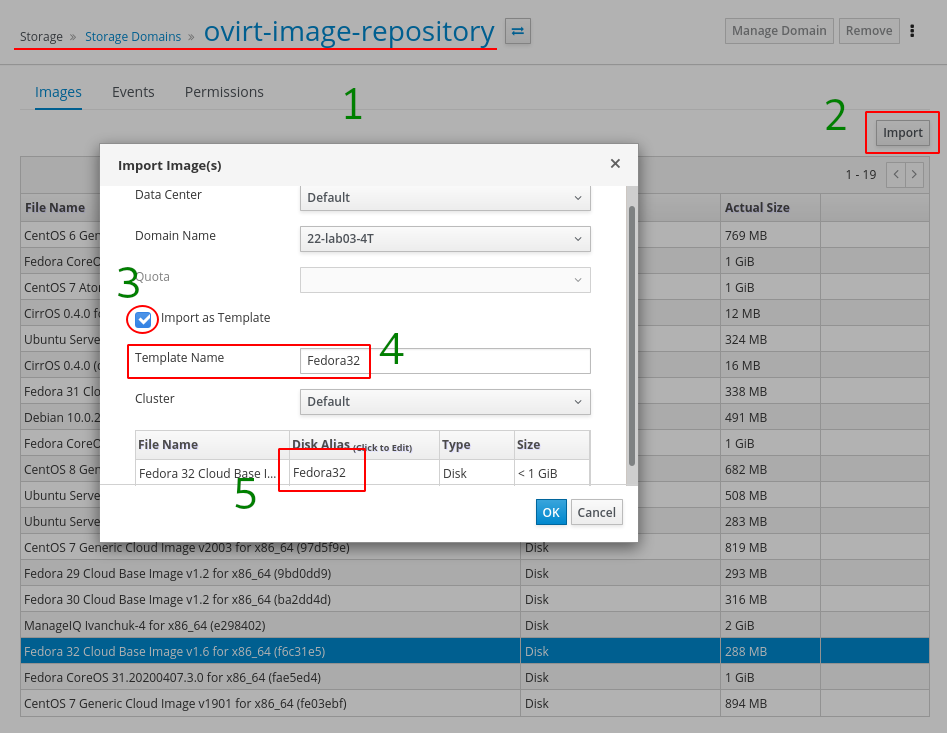Viewport: 947px width, 733px height.
Task: Close the Import Image(s) dialog
Action: pyautogui.click(x=615, y=164)
